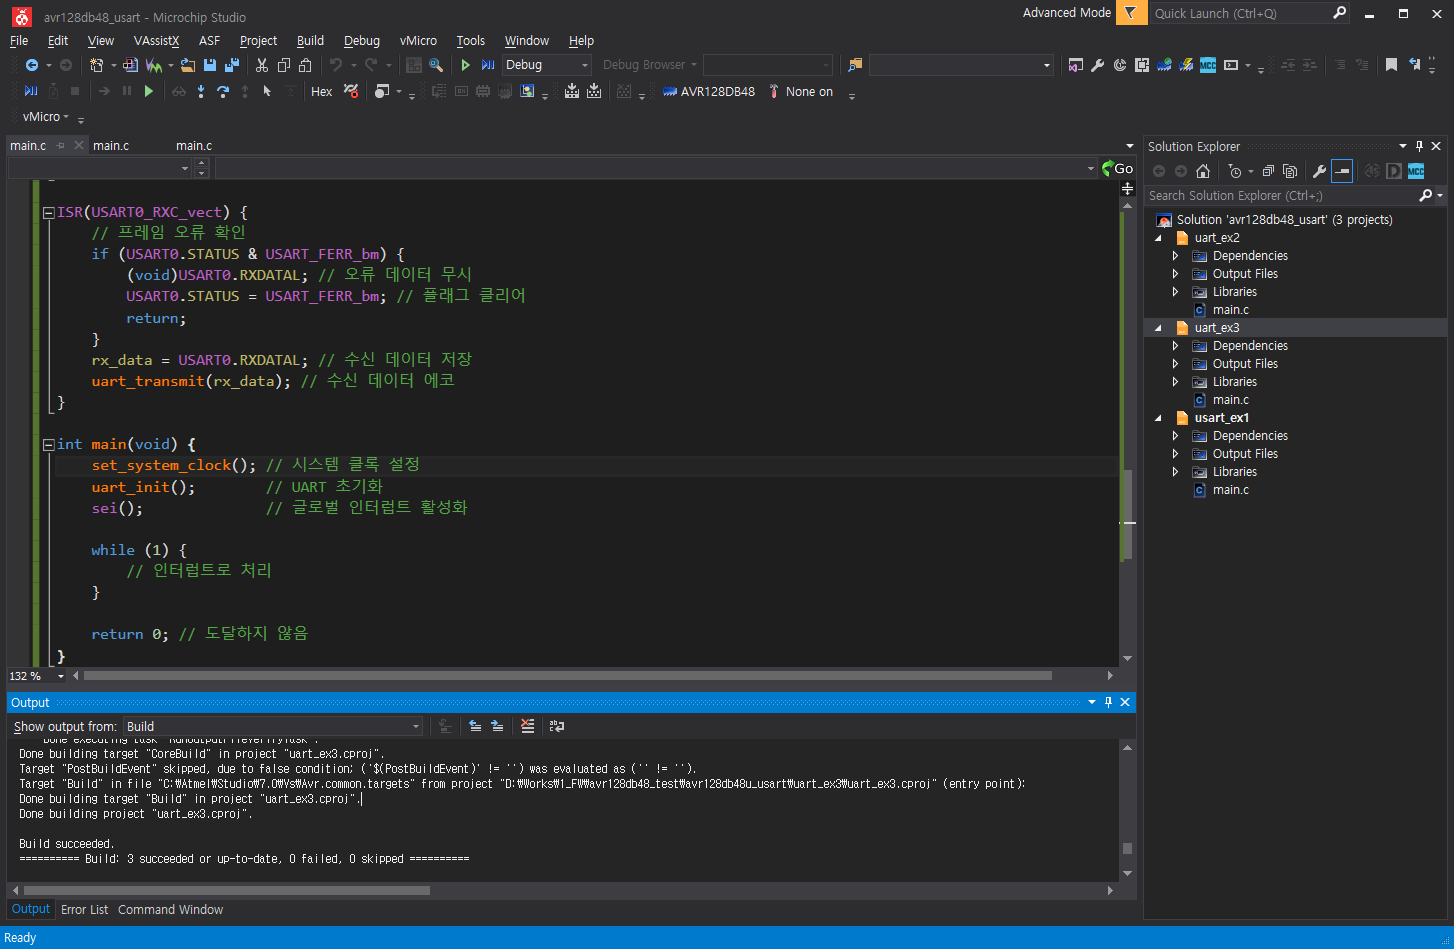Click the Step Into arrow icon
The image size is (1454, 949).
201,91
